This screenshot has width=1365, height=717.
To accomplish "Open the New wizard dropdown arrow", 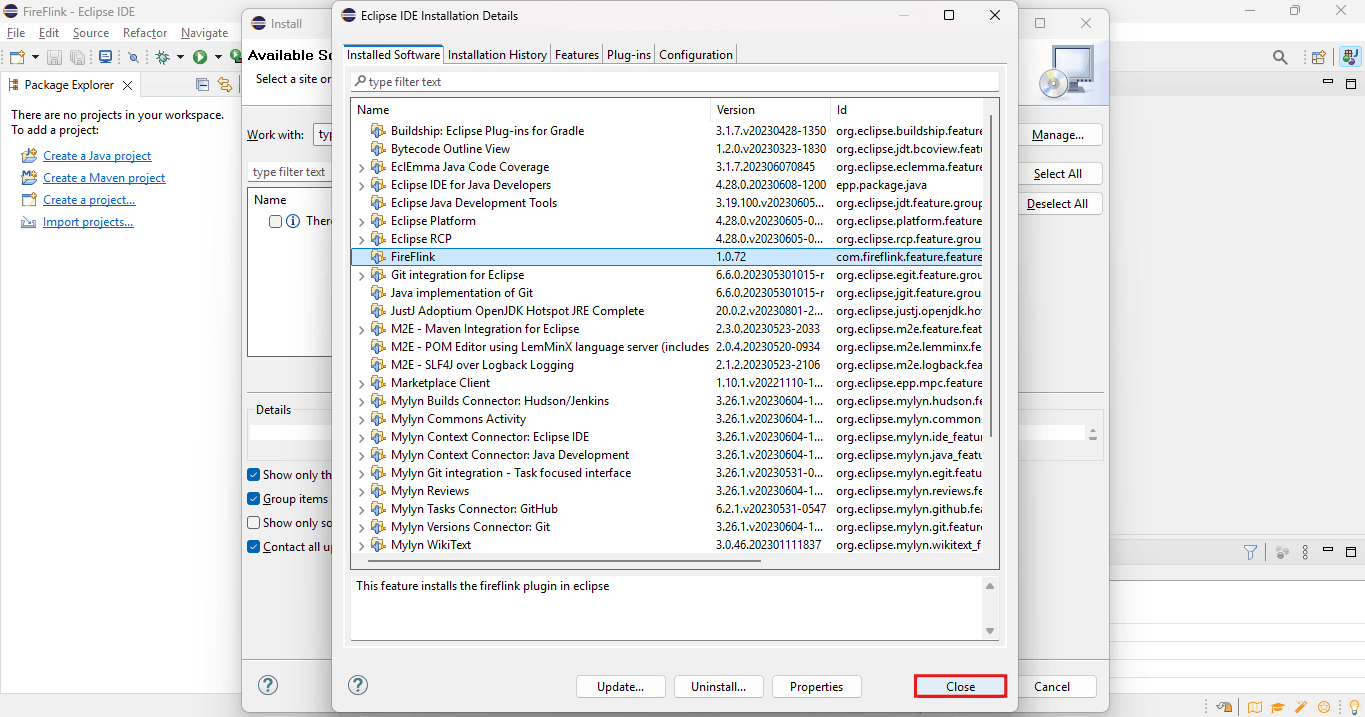I will 35,57.
